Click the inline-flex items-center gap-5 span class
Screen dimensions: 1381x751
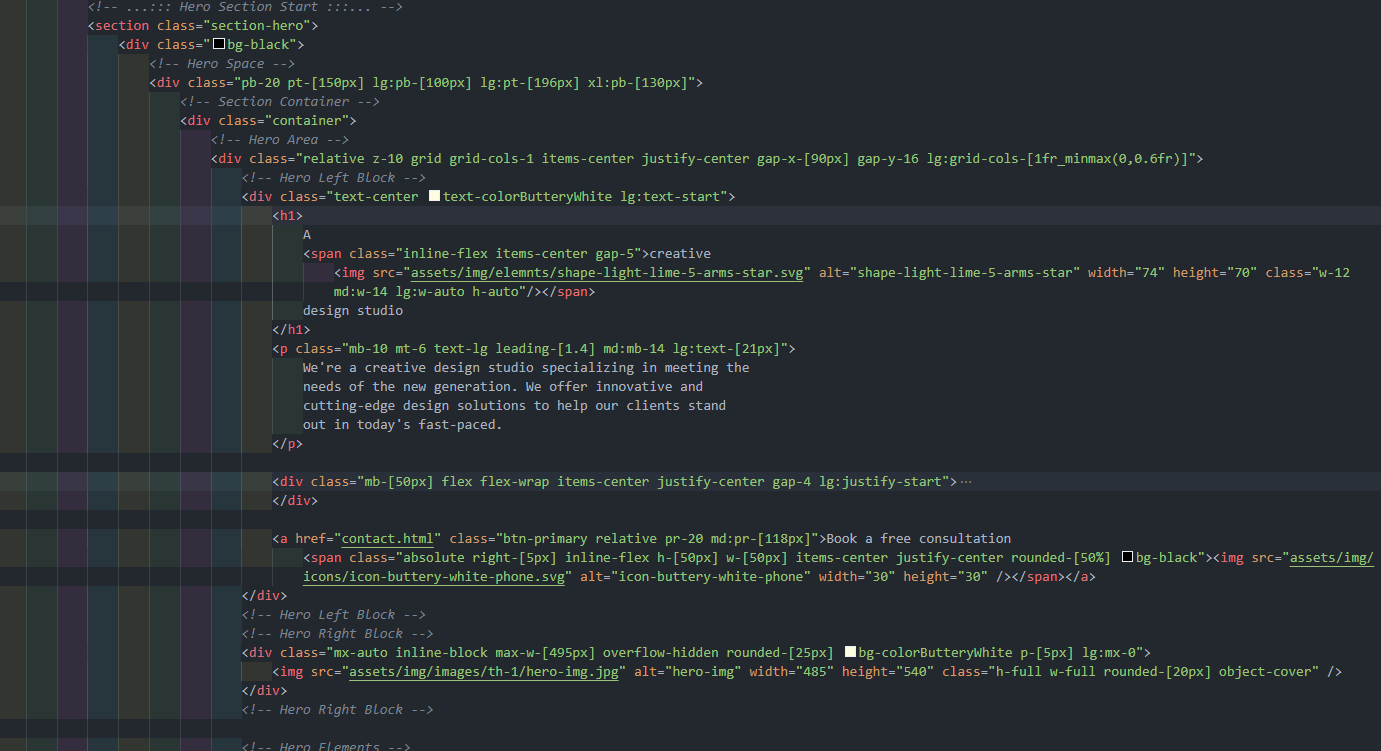(x=518, y=254)
